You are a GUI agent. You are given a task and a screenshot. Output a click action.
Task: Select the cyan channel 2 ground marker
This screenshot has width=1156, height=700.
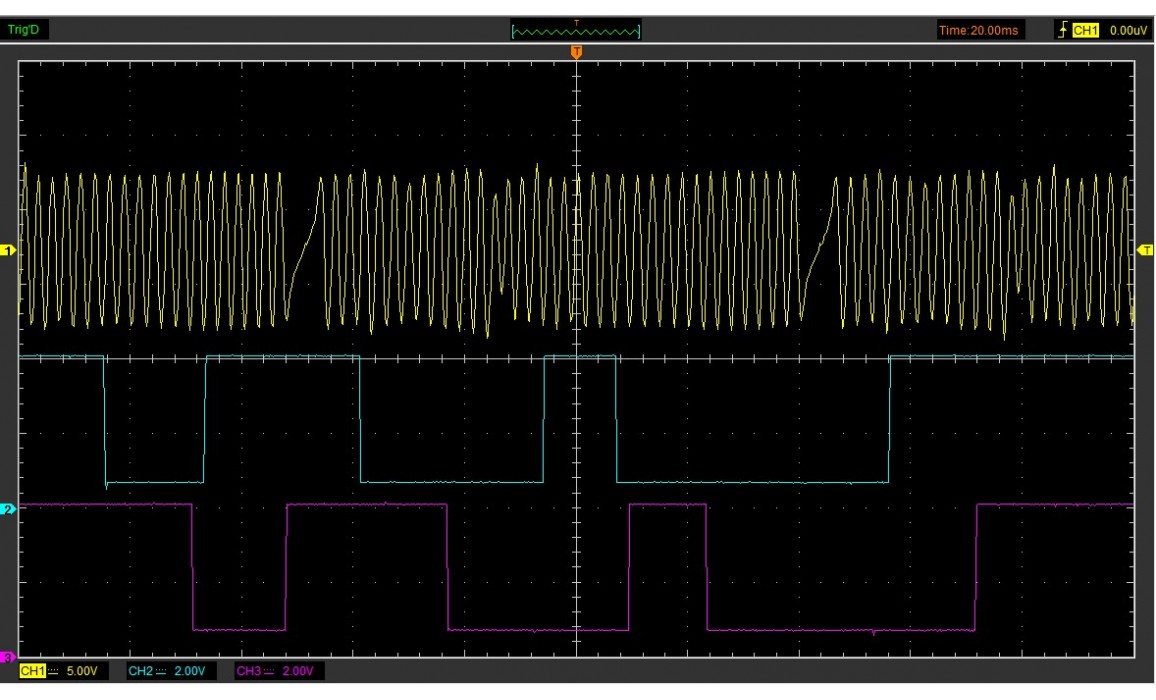tap(9, 509)
